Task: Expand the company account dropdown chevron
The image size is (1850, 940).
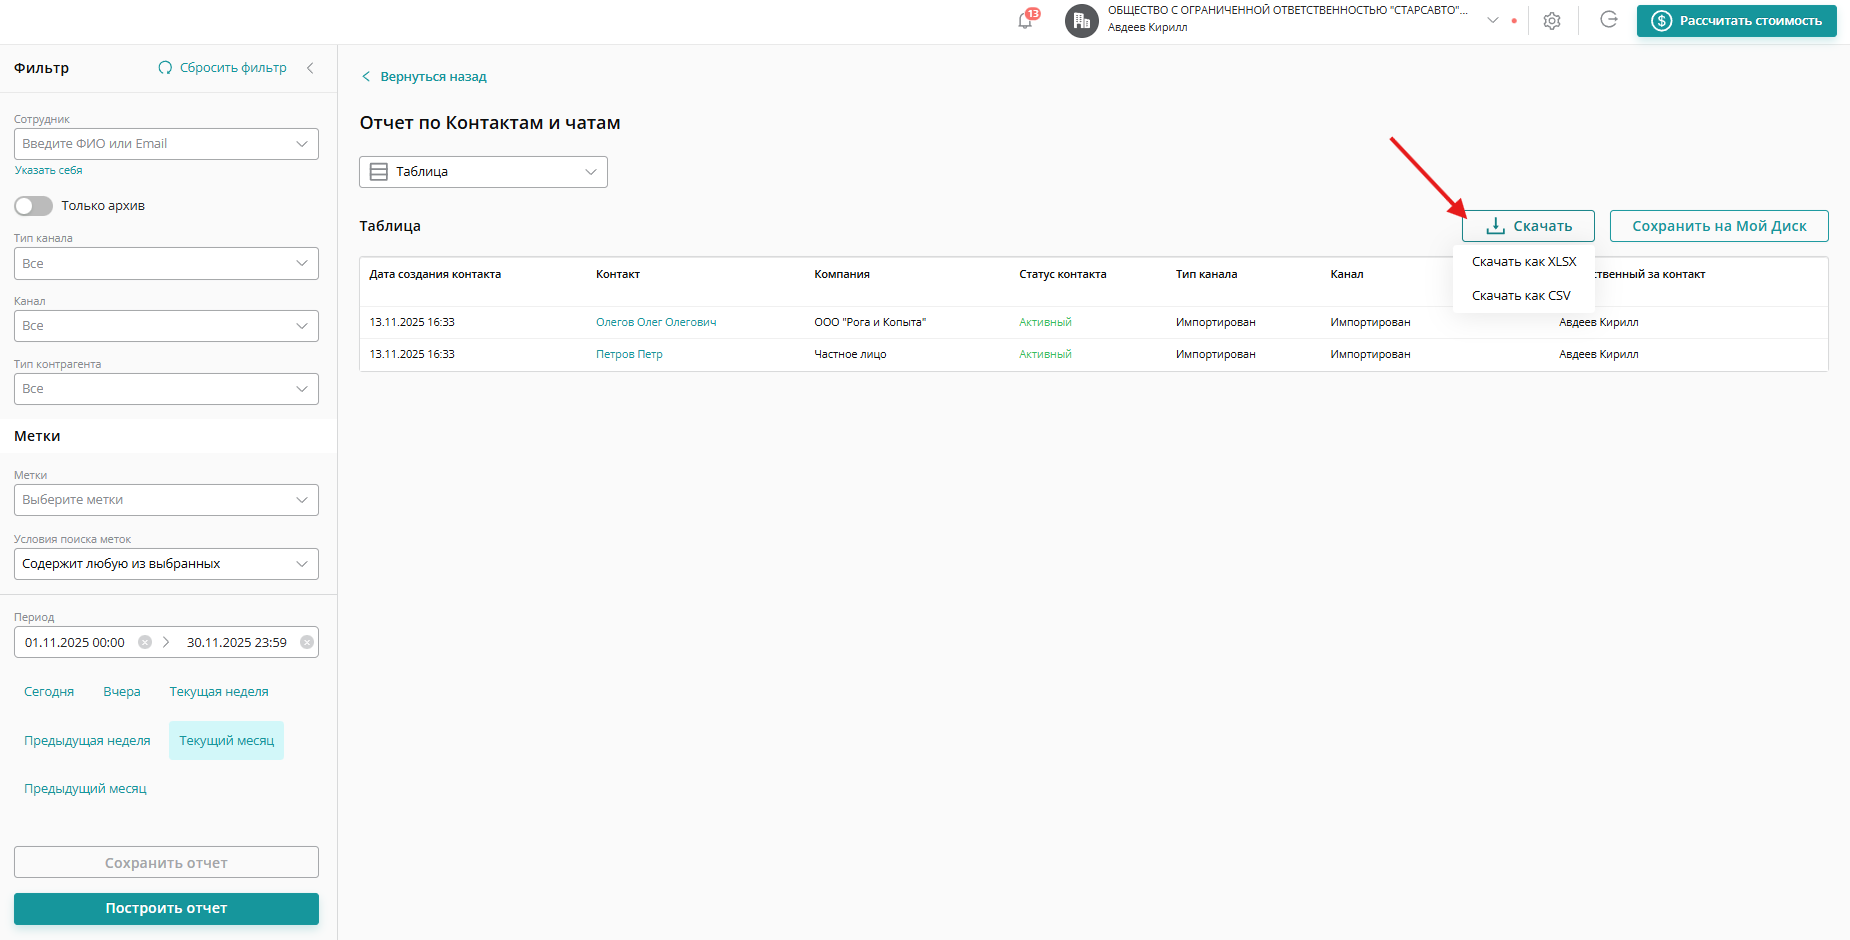Action: (1493, 20)
